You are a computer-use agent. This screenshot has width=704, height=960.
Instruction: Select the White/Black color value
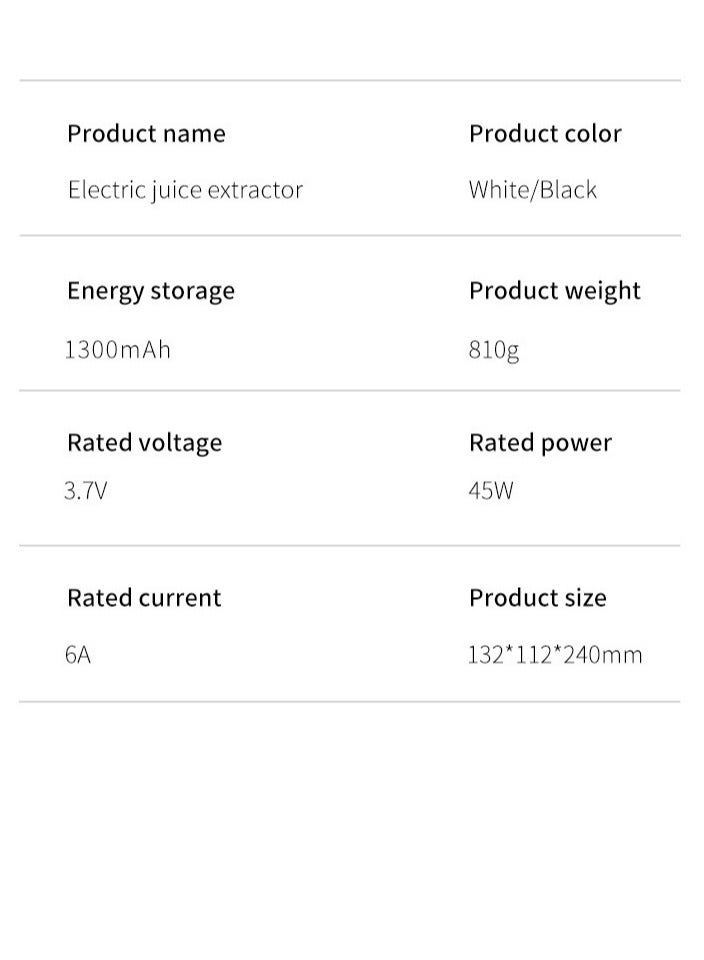click(533, 190)
